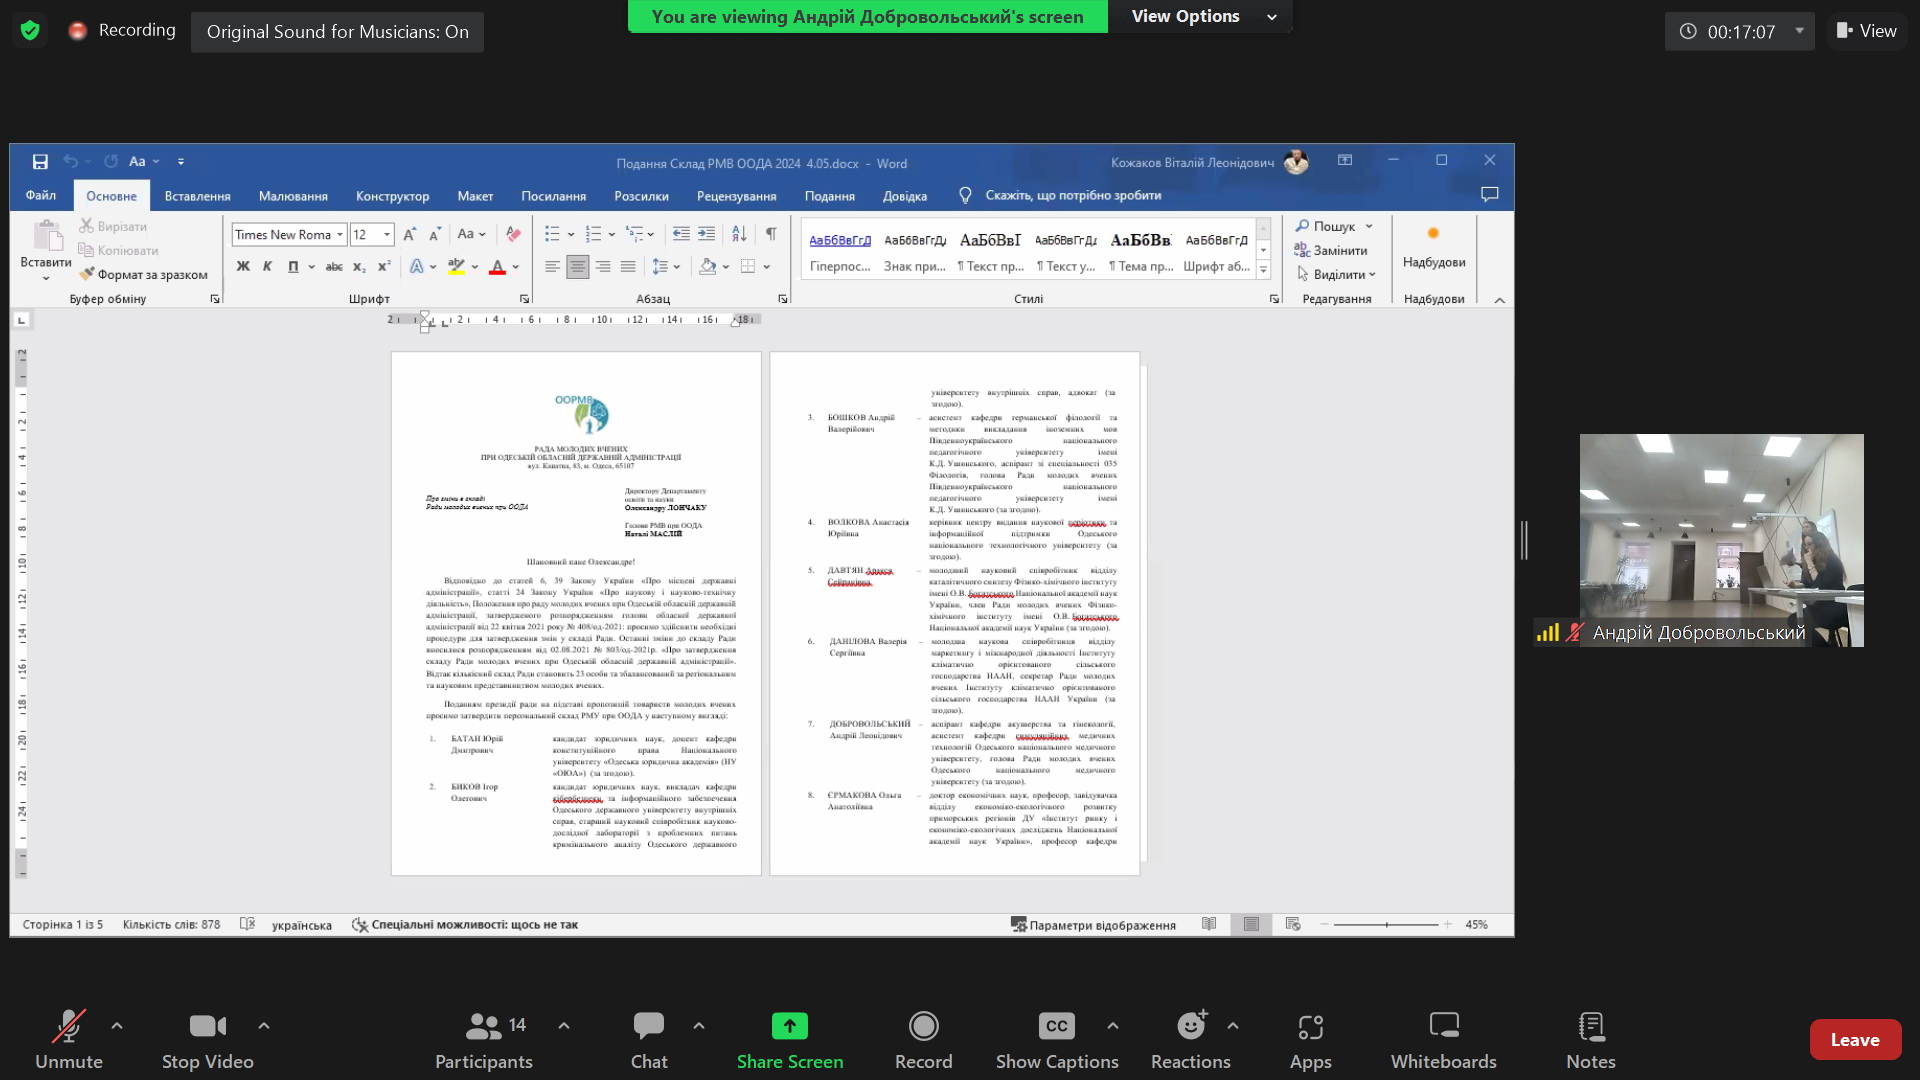Stop Video camera toggle
Screen dimensions: 1920x1080
click(207, 1026)
